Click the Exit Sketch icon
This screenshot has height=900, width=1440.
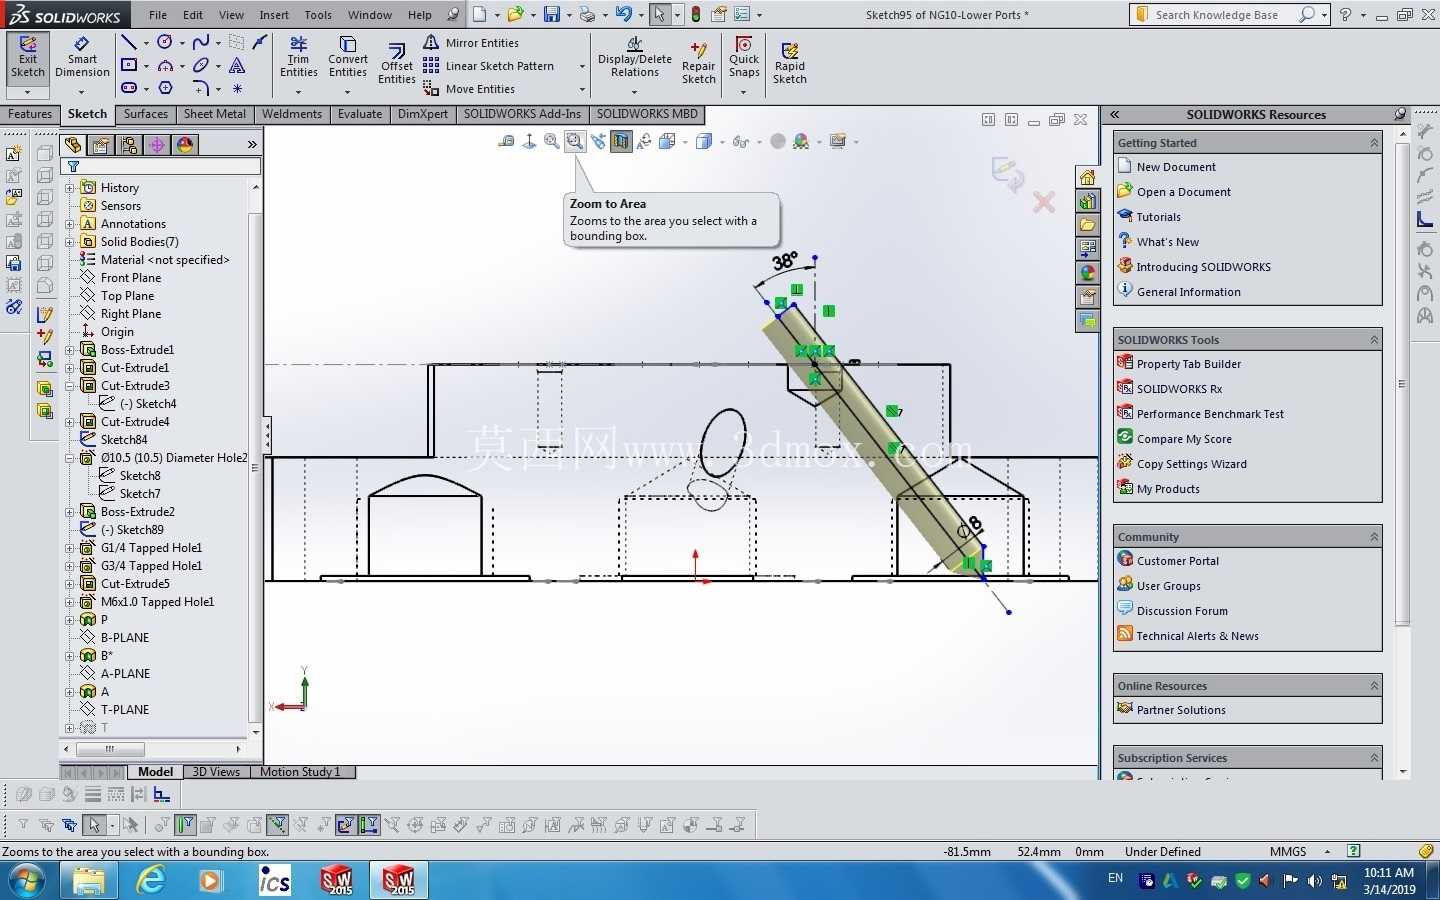click(28, 58)
